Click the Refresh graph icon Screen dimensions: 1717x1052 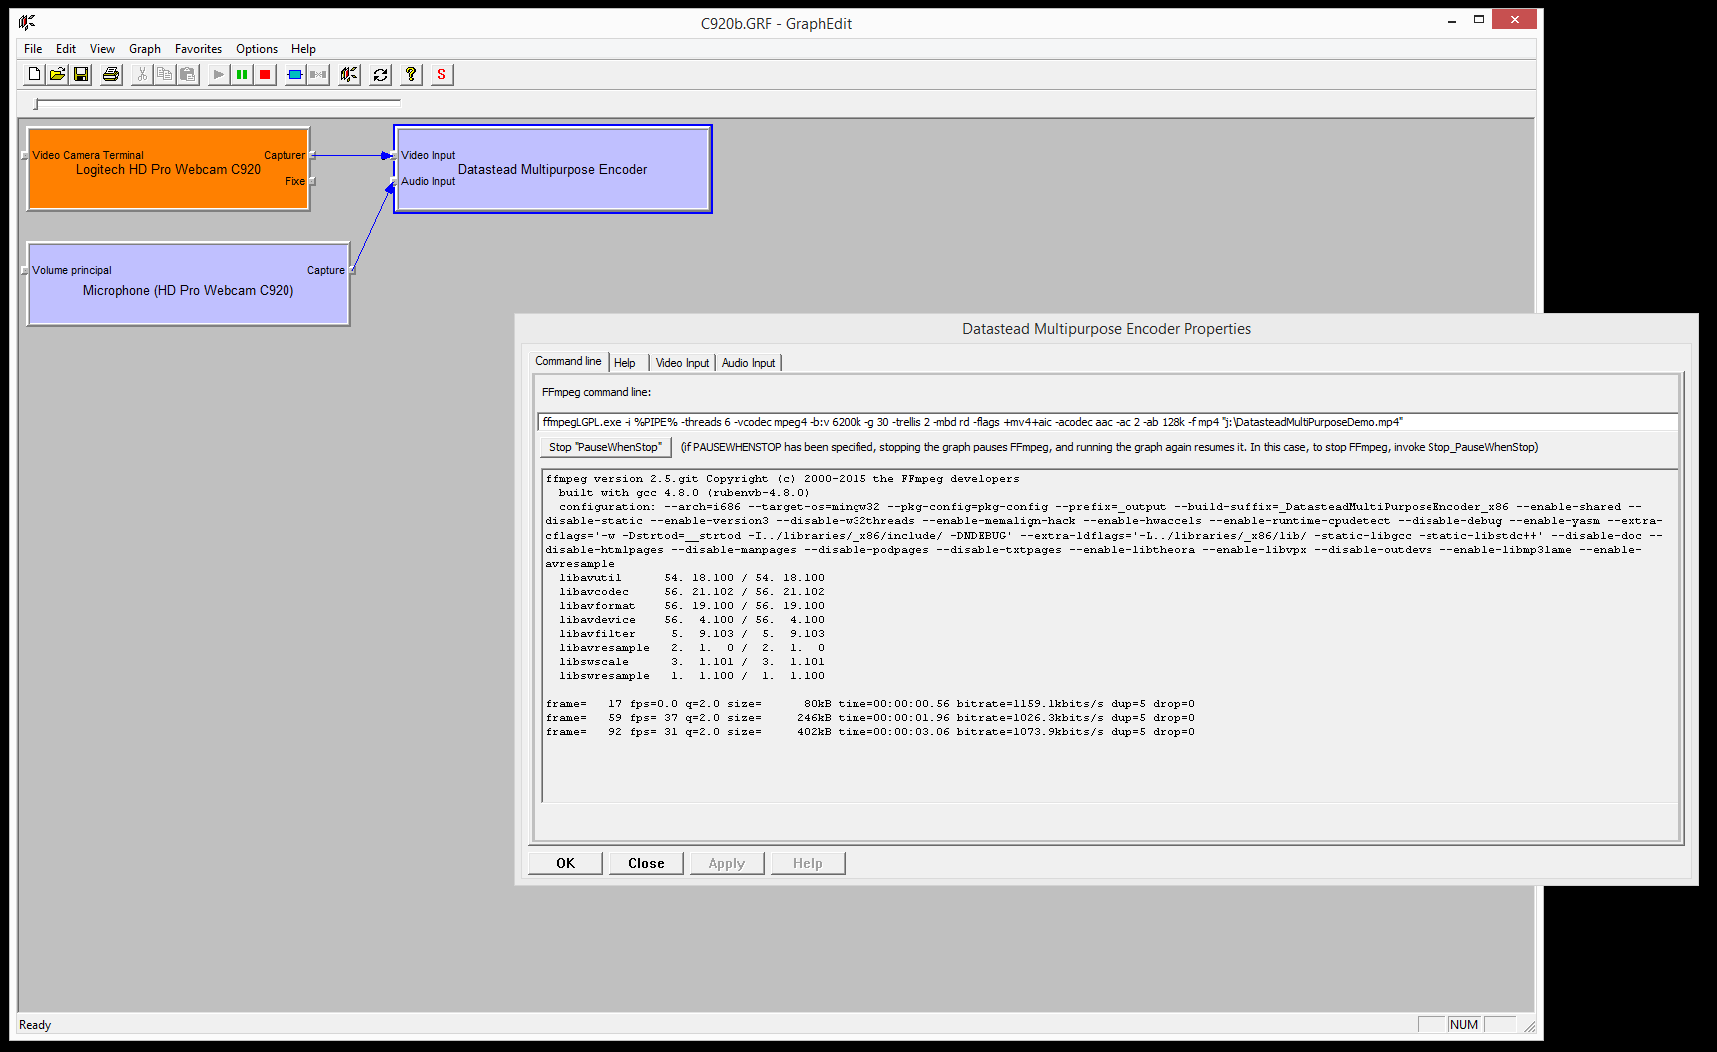(380, 74)
